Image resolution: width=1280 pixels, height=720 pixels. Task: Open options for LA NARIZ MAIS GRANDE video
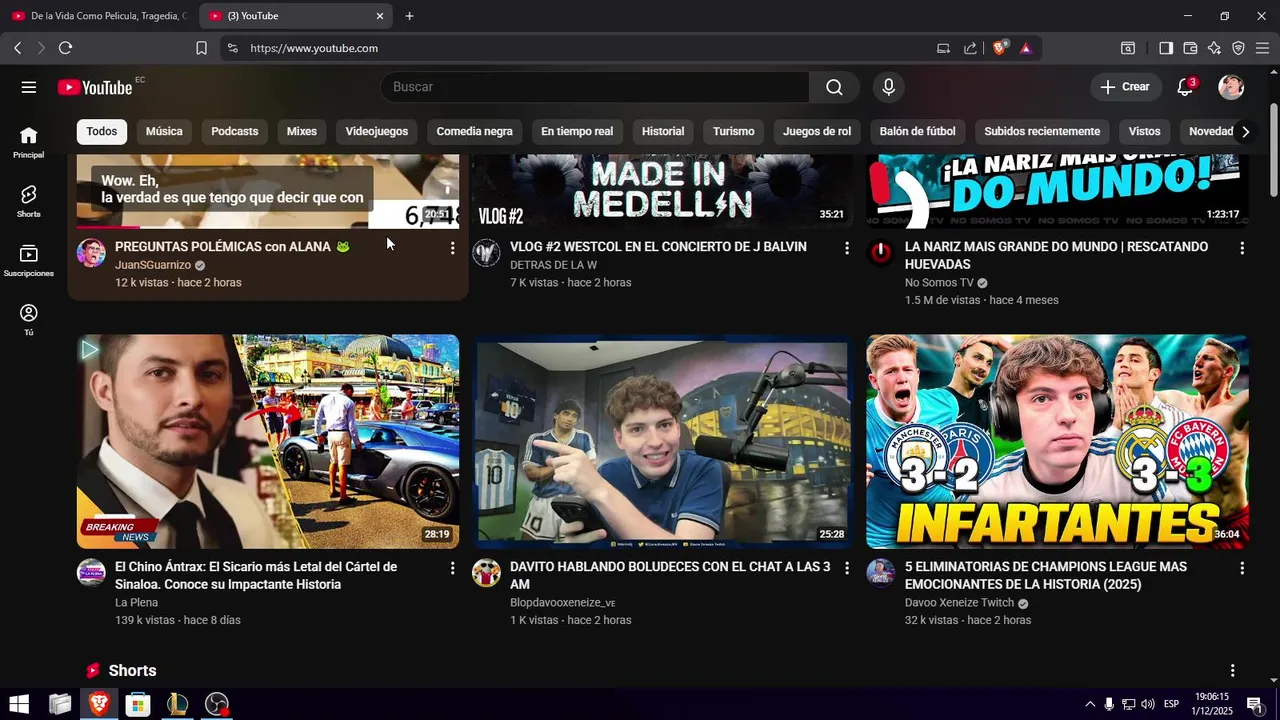(x=1242, y=248)
